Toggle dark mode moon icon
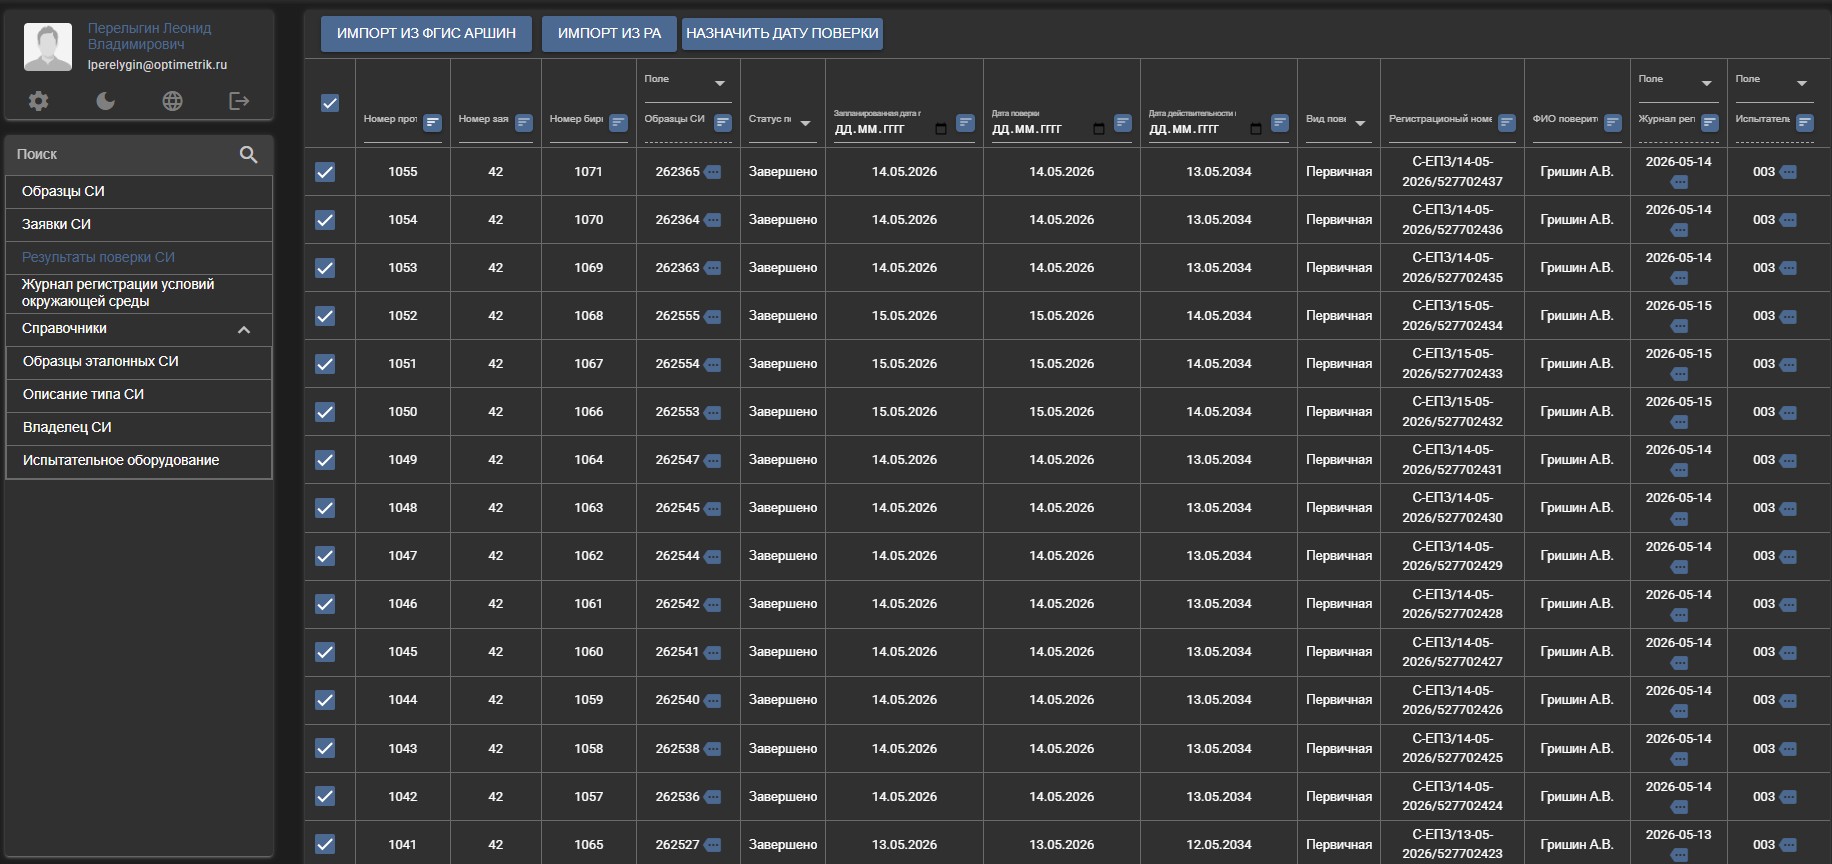 [x=105, y=101]
